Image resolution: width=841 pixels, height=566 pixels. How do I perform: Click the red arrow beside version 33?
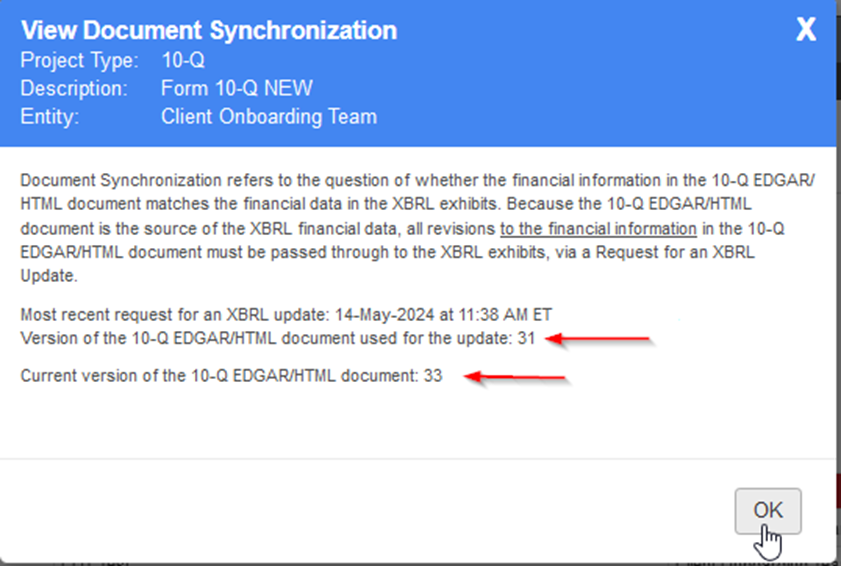tap(519, 377)
